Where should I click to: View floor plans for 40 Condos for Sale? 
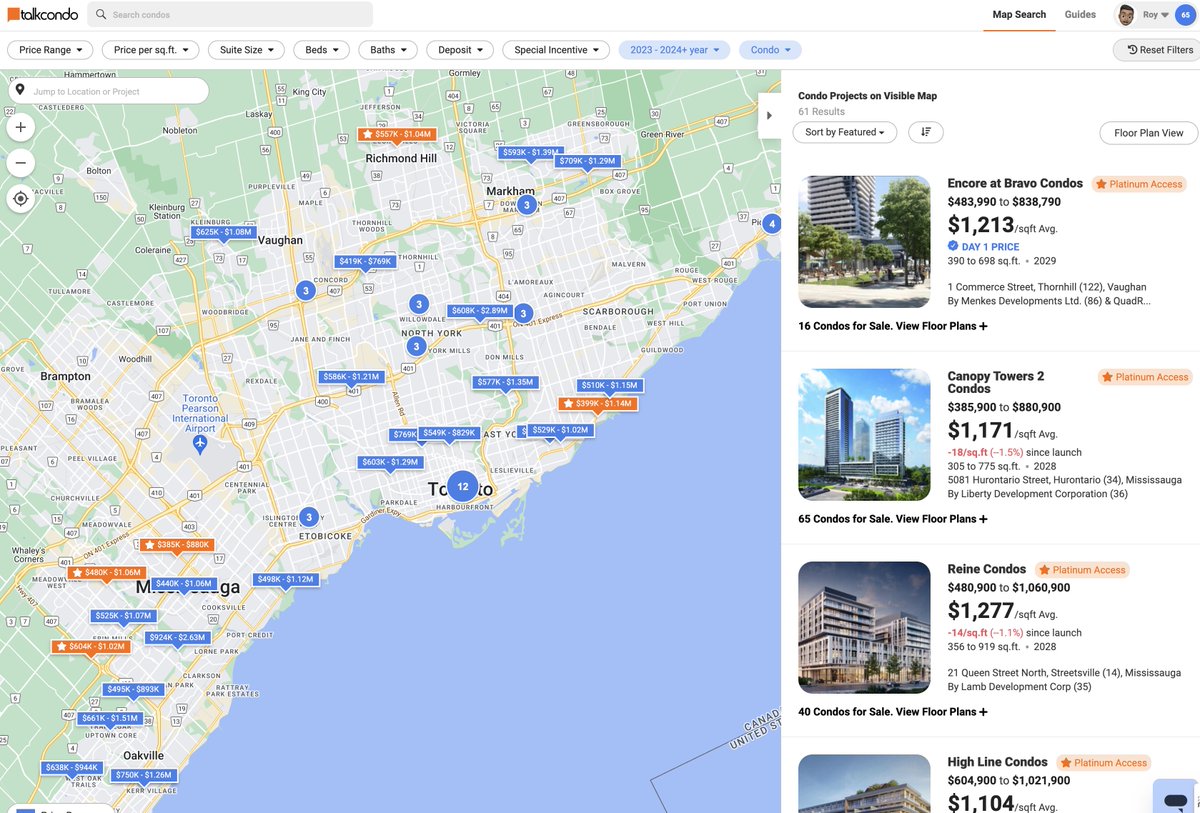click(893, 712)
